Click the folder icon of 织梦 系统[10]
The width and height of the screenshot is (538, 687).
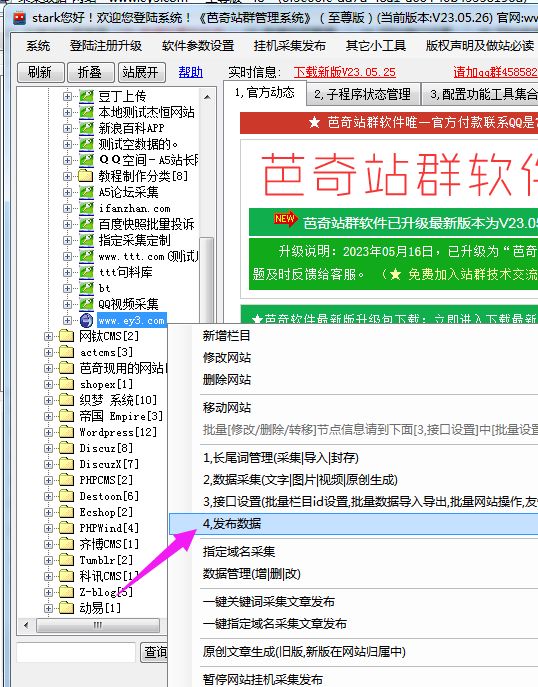pyautogui.click(x=67, y=400)
